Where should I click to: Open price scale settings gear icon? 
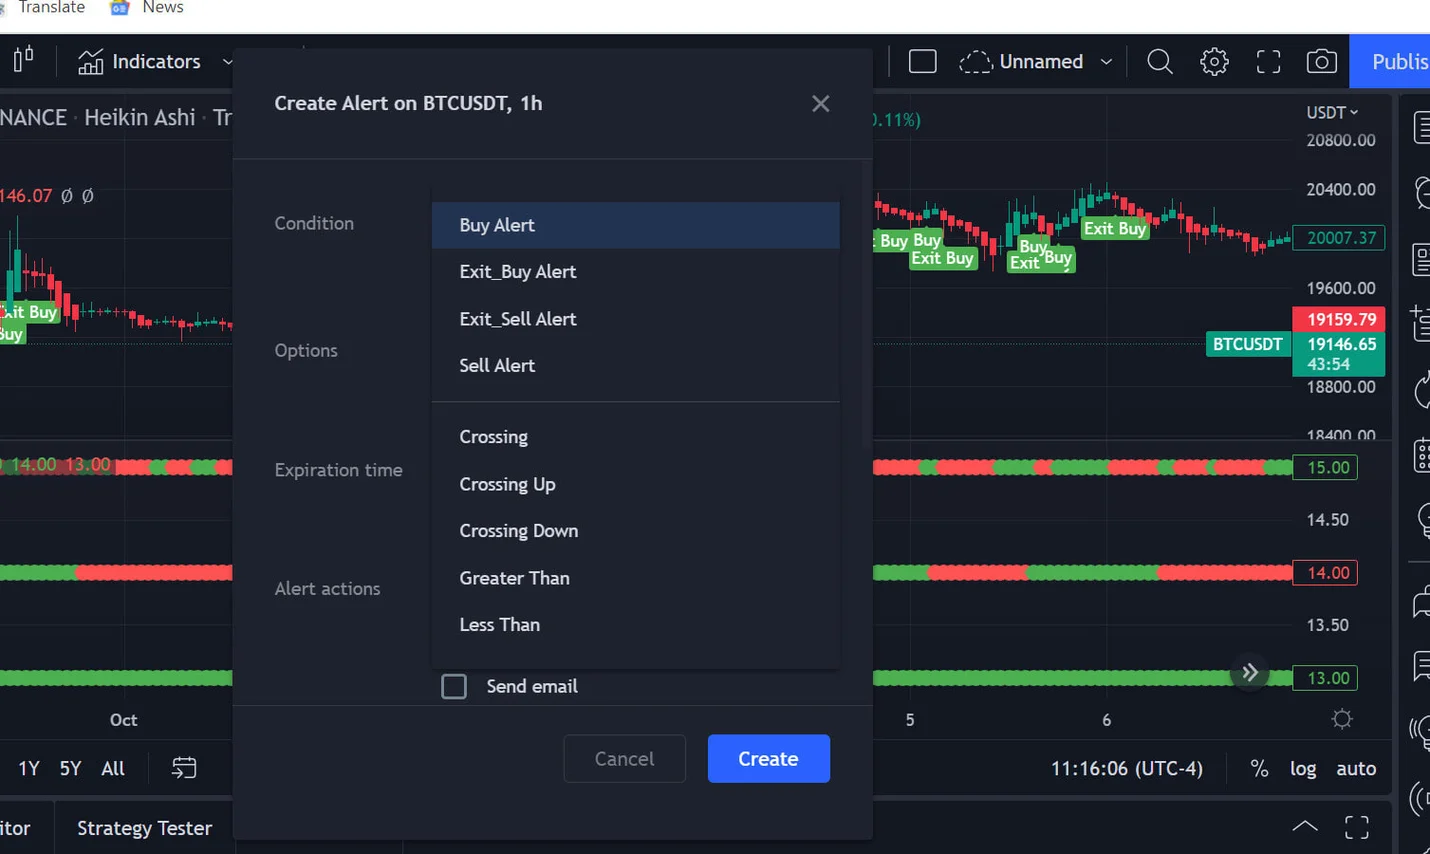(x=1342, y=719)
